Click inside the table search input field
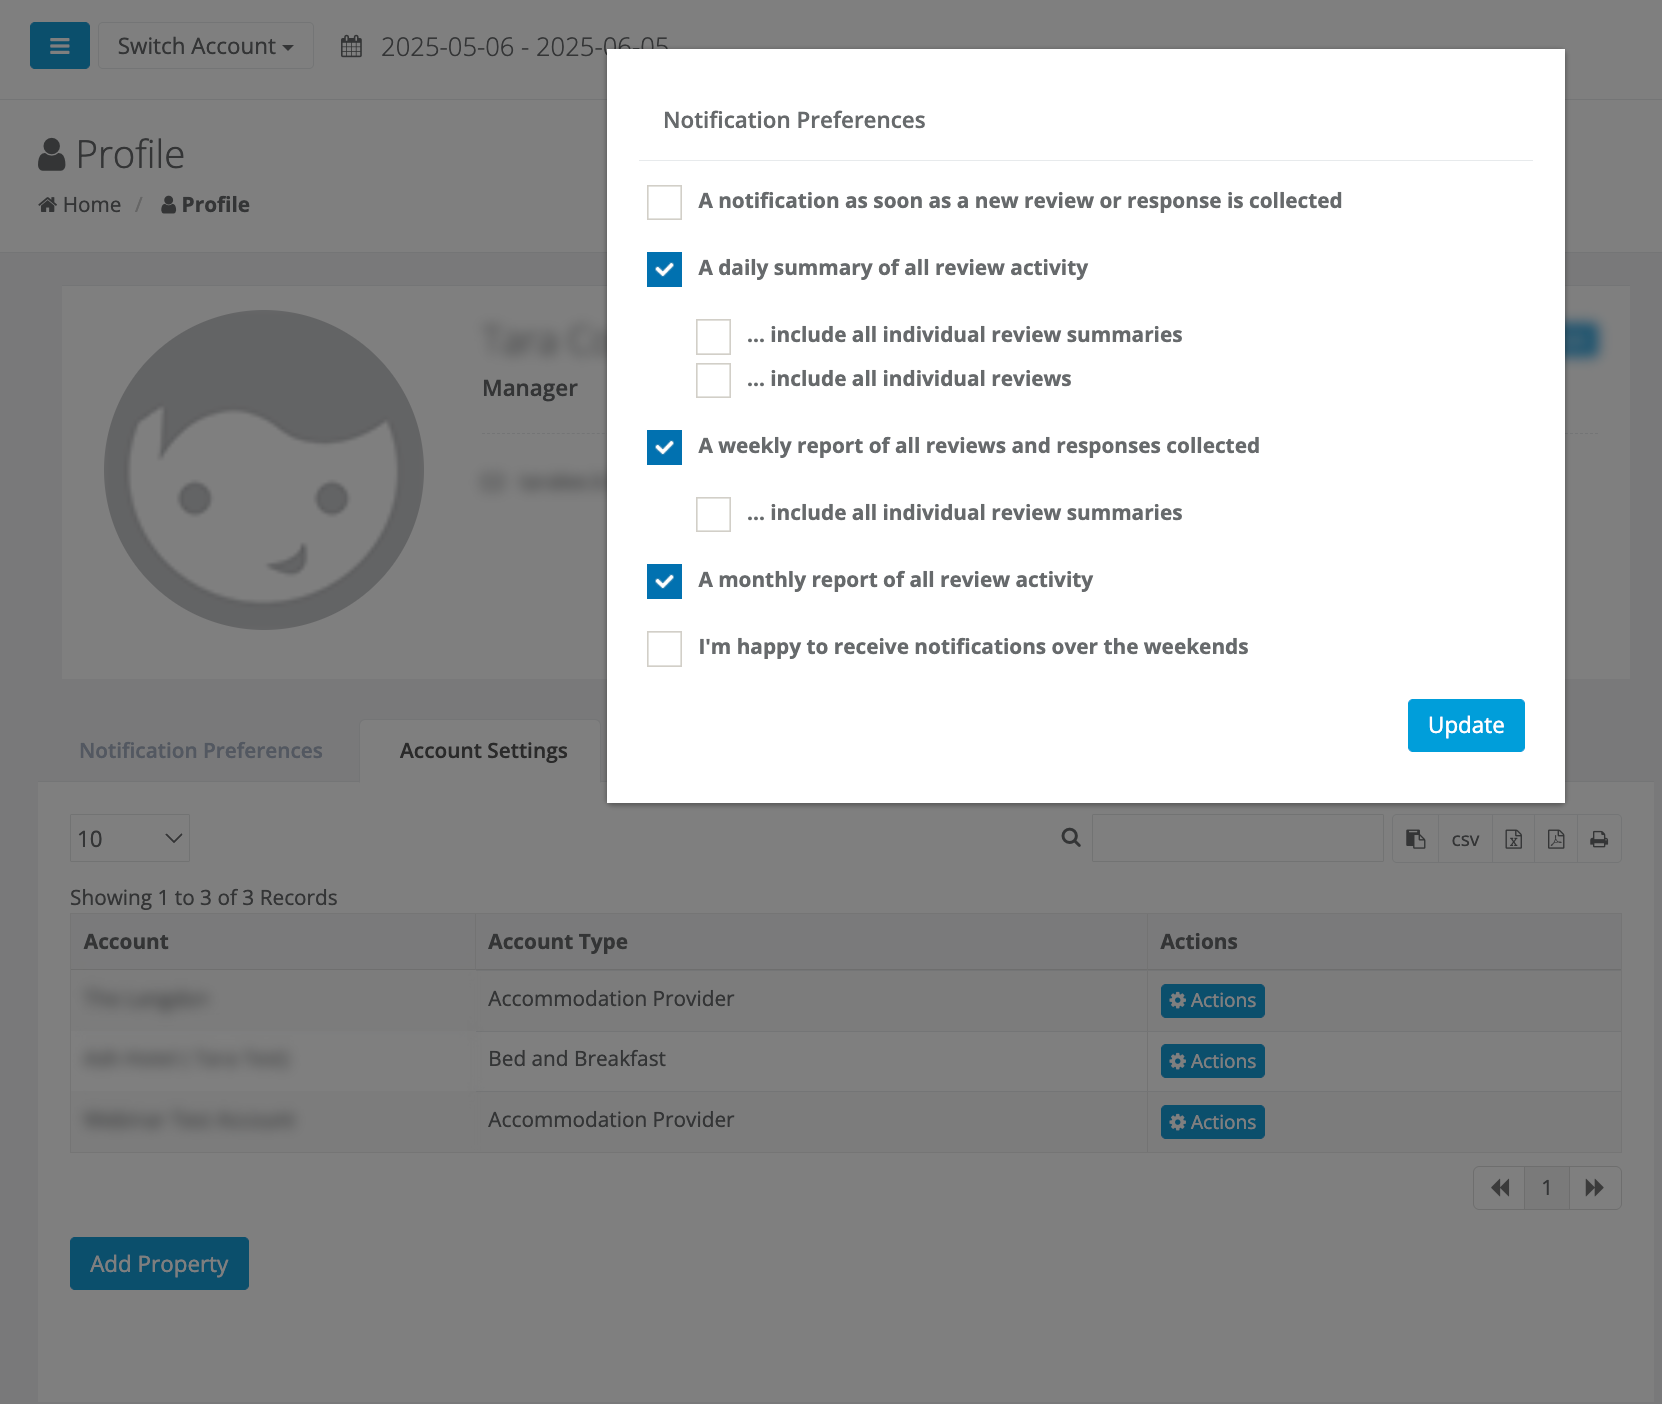Screen dimensions: 1662x1404 1237,837
